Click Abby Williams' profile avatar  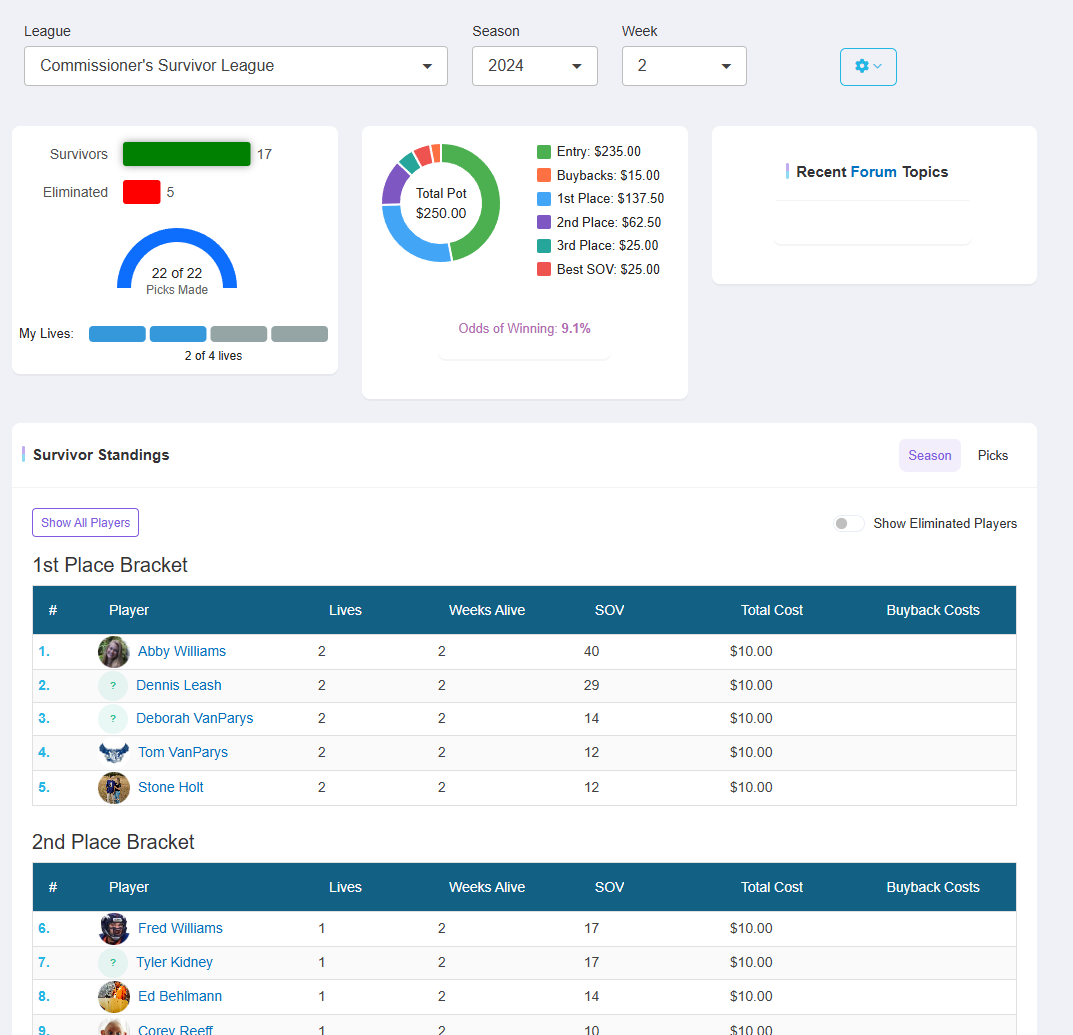[114, 652]
